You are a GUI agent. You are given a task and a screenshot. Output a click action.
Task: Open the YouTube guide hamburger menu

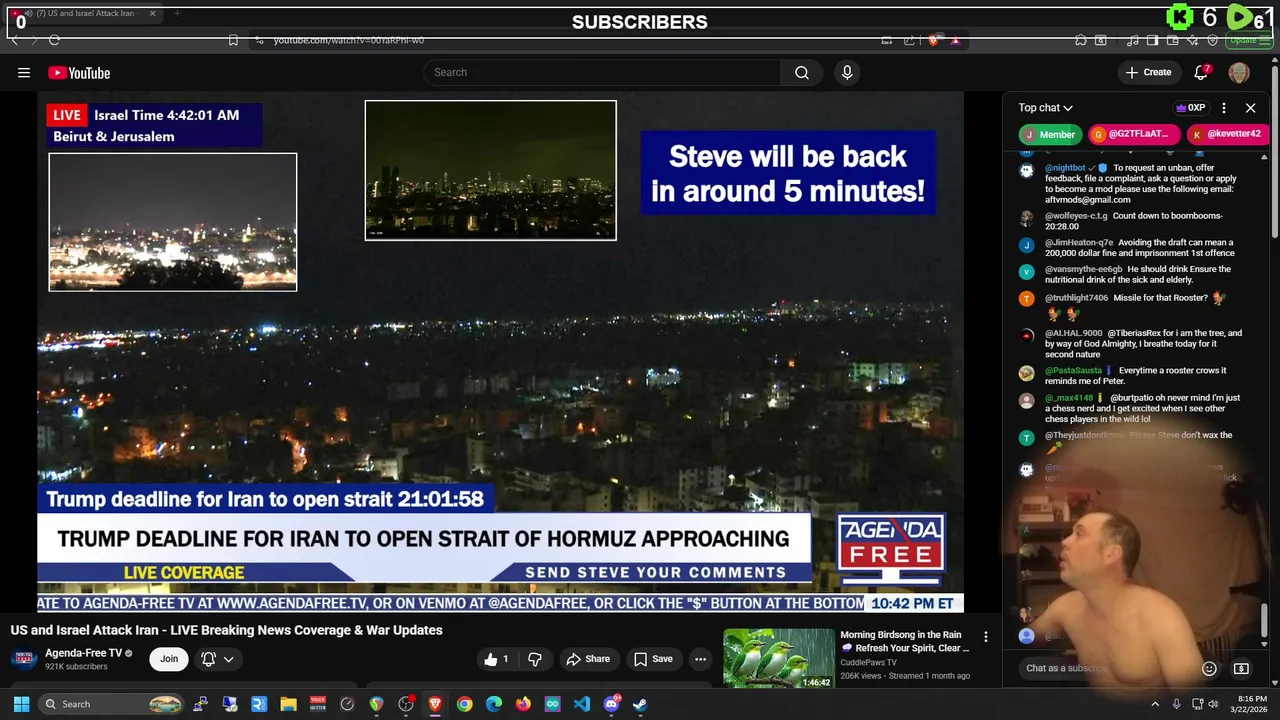pyautogui.click(x=24, y=72)
